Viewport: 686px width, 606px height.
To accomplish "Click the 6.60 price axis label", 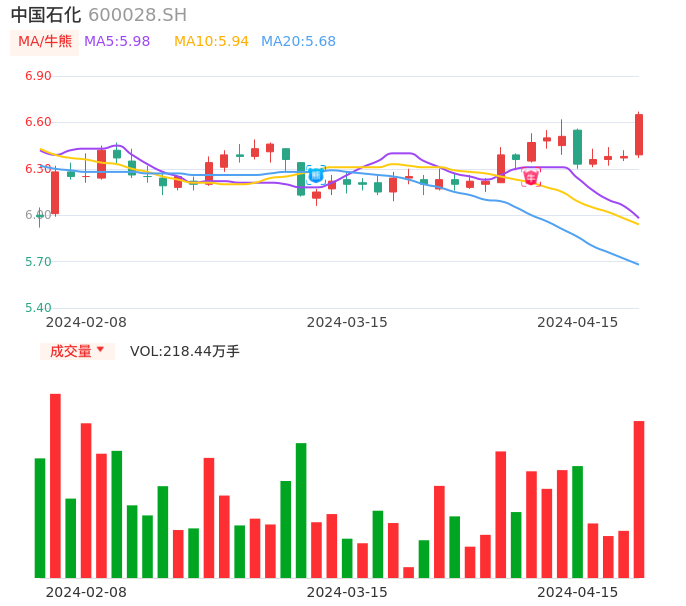I will (x=38, y=122).
